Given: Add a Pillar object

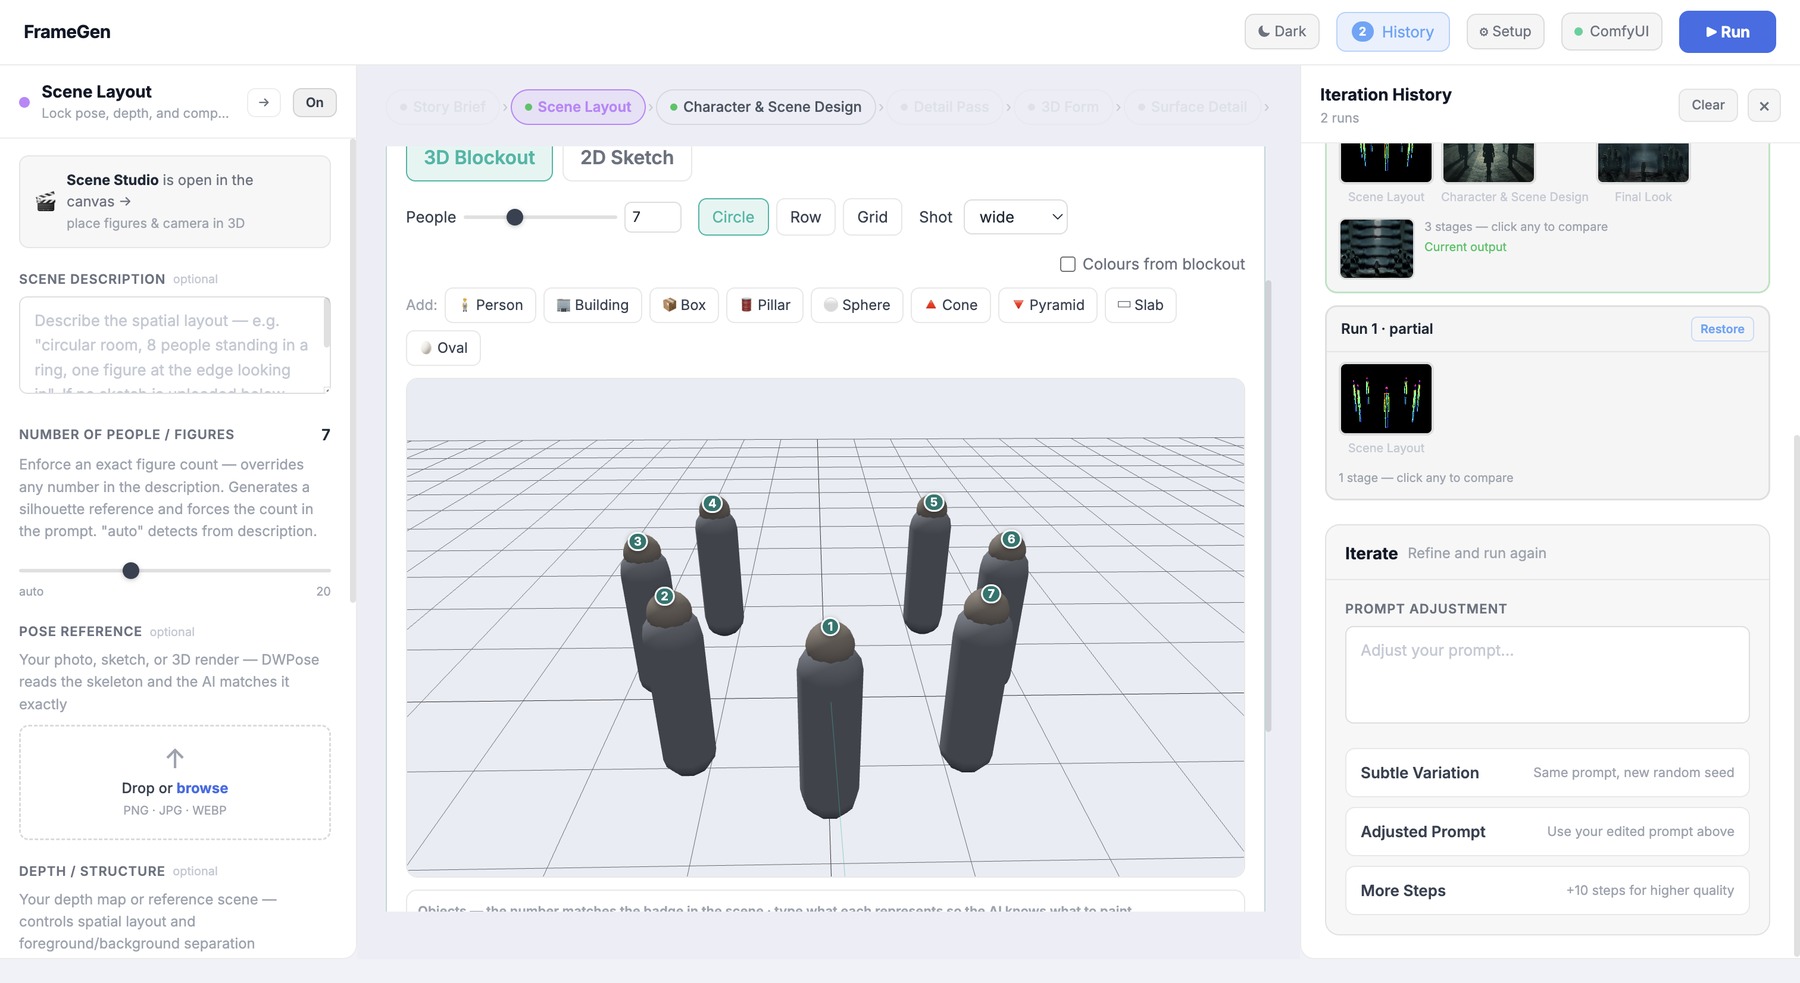Looking at the screenshot, I should coord(765,305).
